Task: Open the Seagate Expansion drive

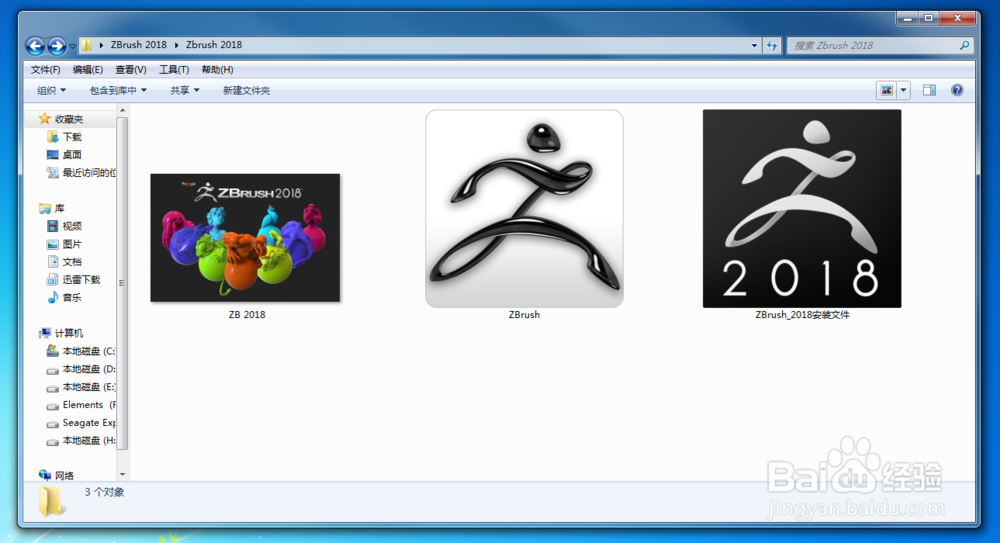Action: (x=89, y=423)
